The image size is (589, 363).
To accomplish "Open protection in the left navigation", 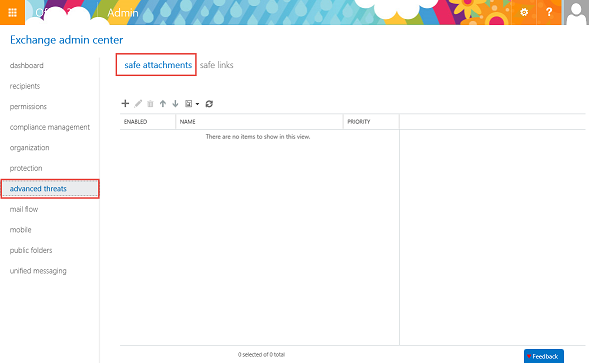I will click(x=26, y=168).
